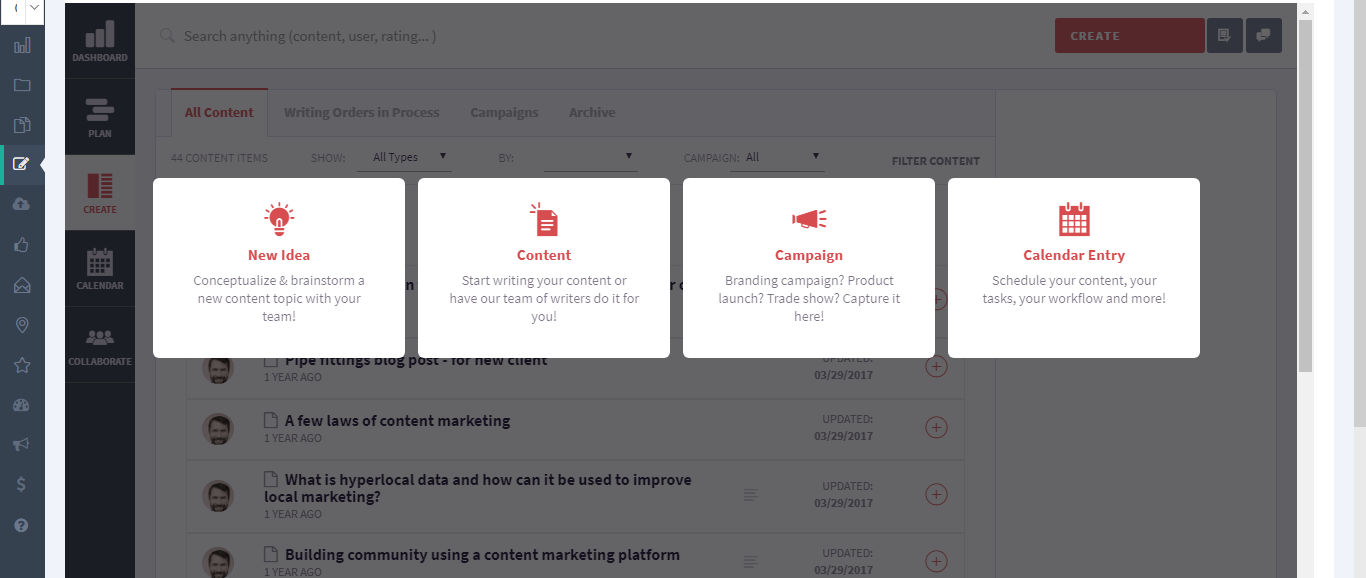Click the Content card title link
Image resolution: width=1366 pixels, height=578 pixels.
[x=544, y=255]
